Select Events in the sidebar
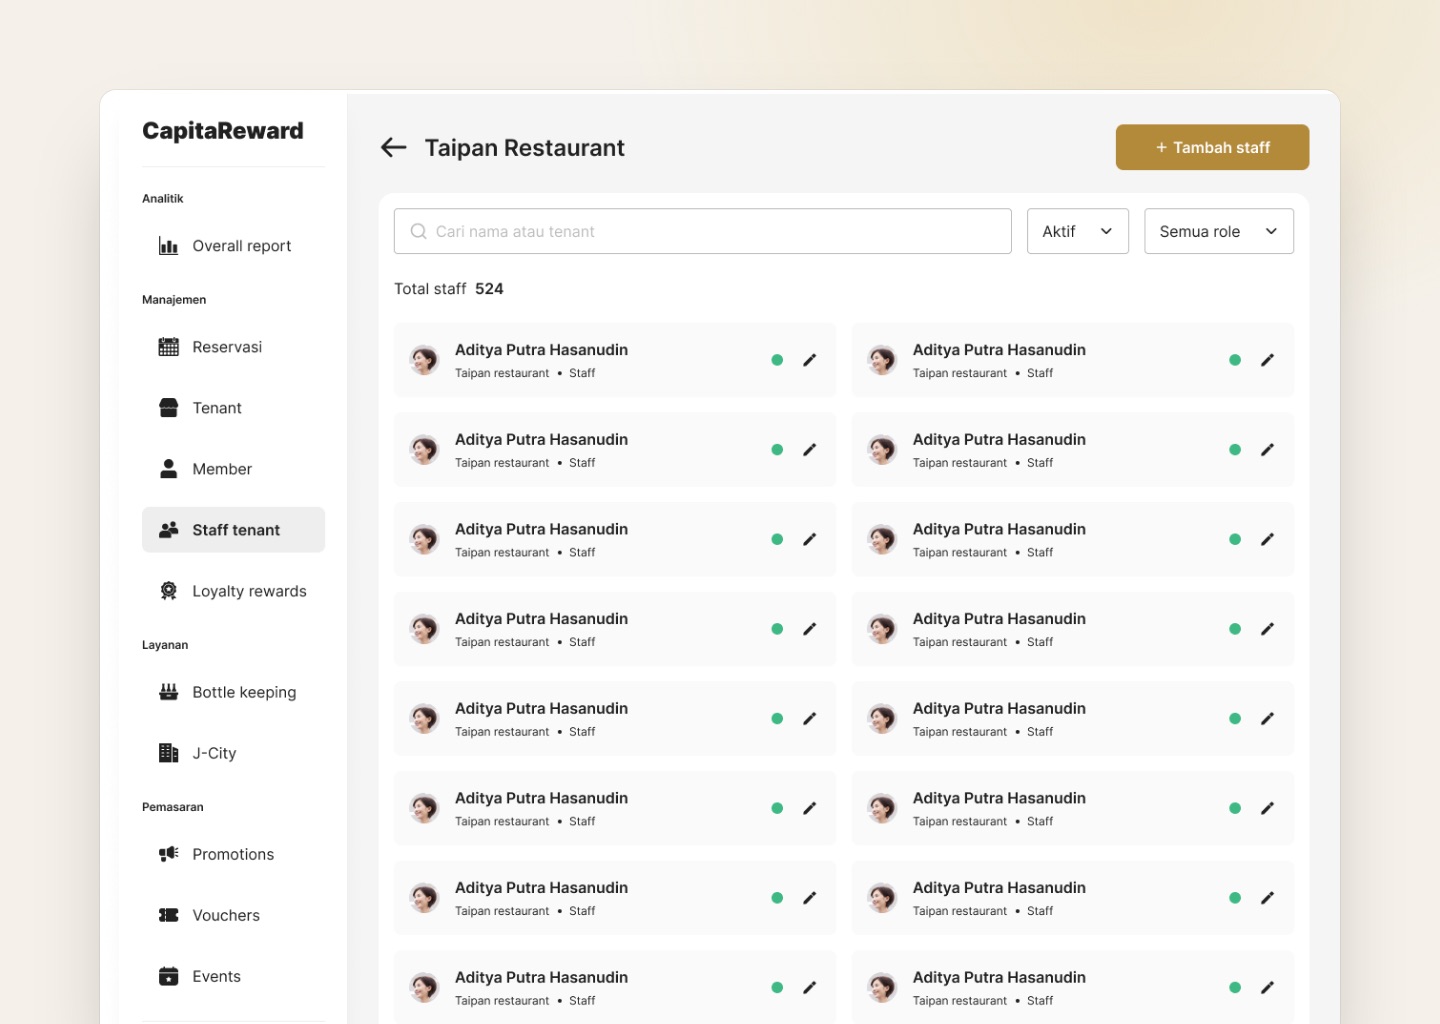The height and width of the screenshot is (1024, 1440). click(x=233, y=976)
